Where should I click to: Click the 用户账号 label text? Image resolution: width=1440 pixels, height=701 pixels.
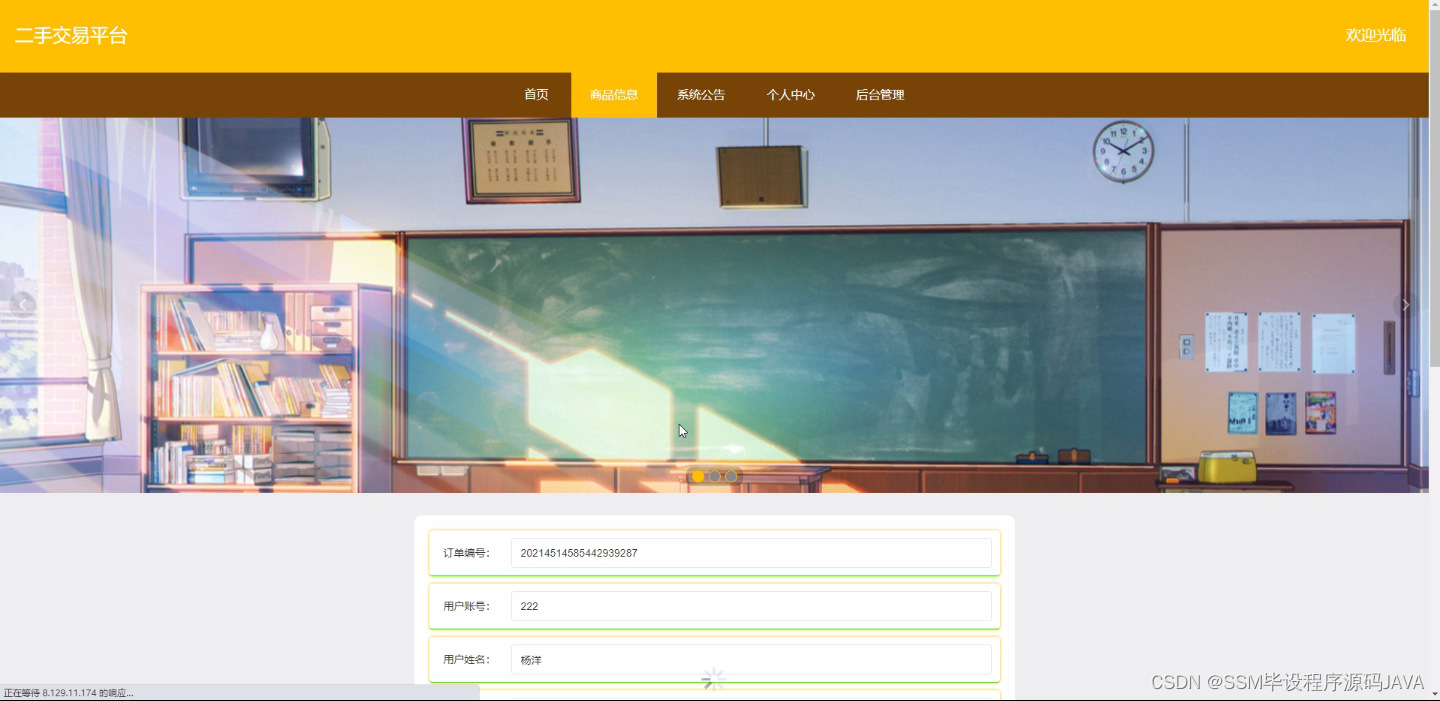point(467,606)
